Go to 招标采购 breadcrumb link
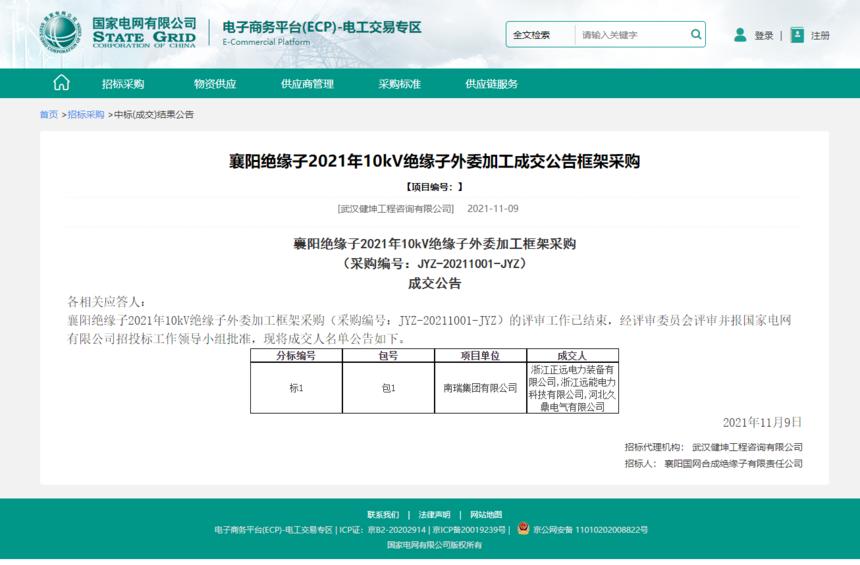 click(86, 115)
